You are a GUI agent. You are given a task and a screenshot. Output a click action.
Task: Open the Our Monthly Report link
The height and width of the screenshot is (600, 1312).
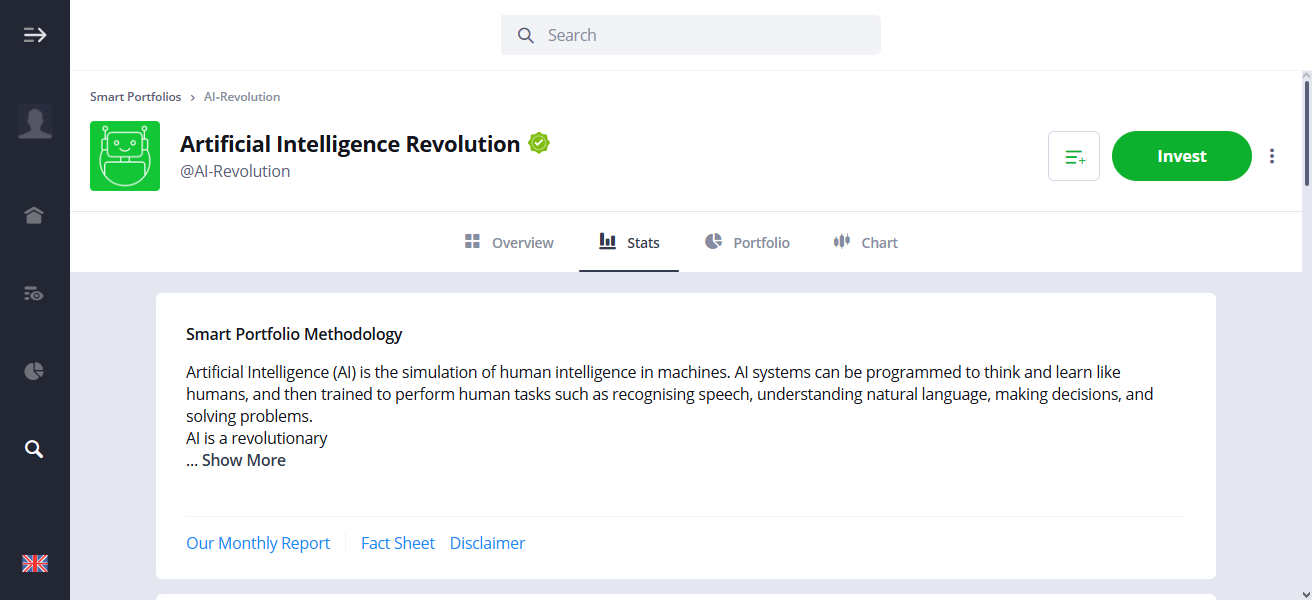click(x=258, y=543)
